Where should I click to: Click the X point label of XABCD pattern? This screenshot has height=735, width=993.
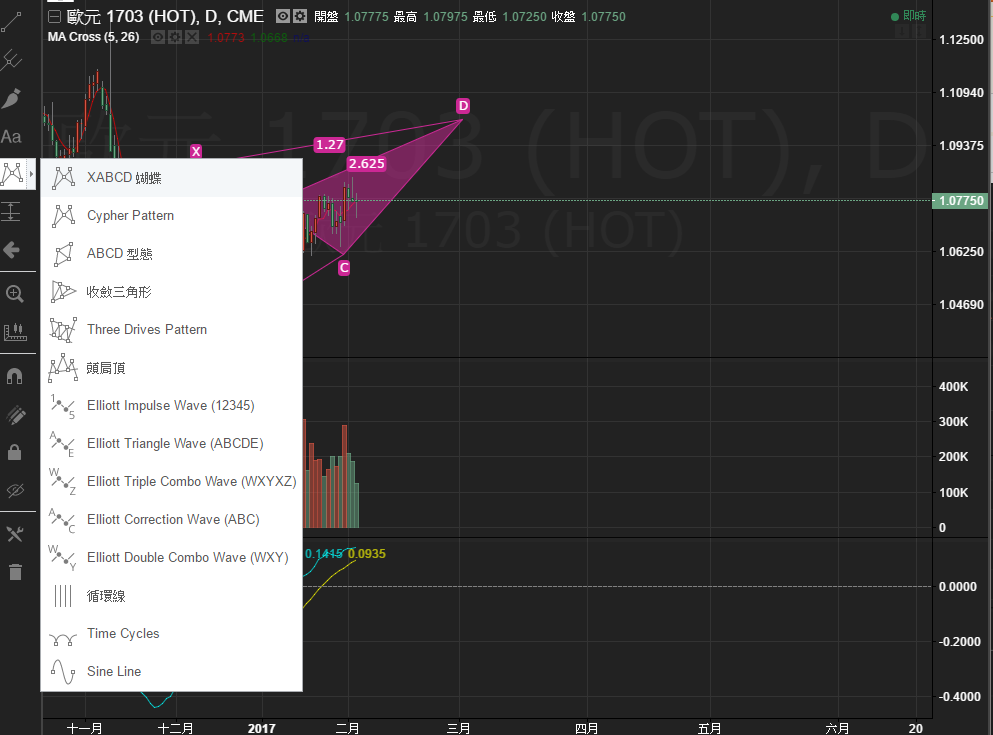[196, 151]
